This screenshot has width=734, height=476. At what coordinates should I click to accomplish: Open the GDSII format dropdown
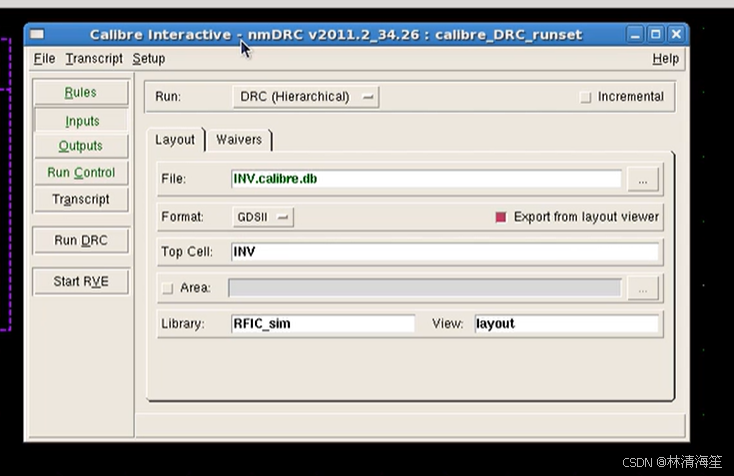pyautogui.click(x=263, y=217)
